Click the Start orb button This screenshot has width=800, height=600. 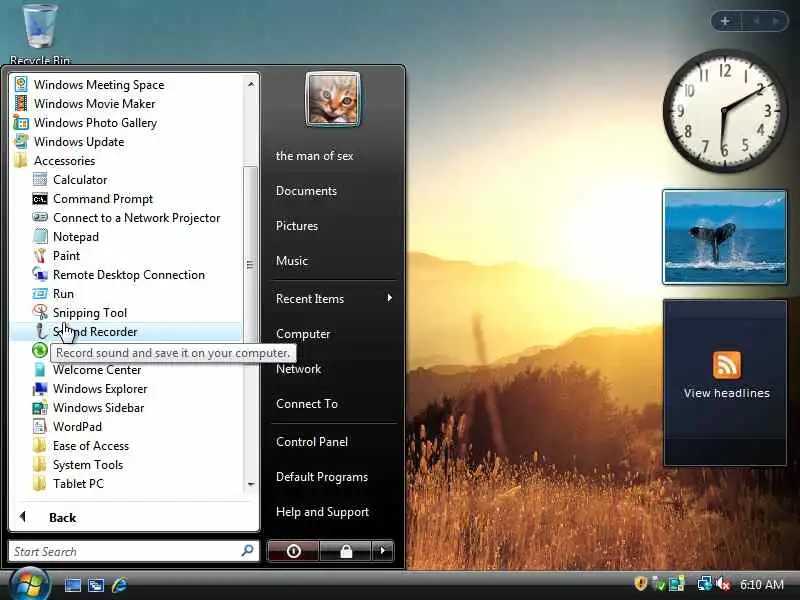29,585
